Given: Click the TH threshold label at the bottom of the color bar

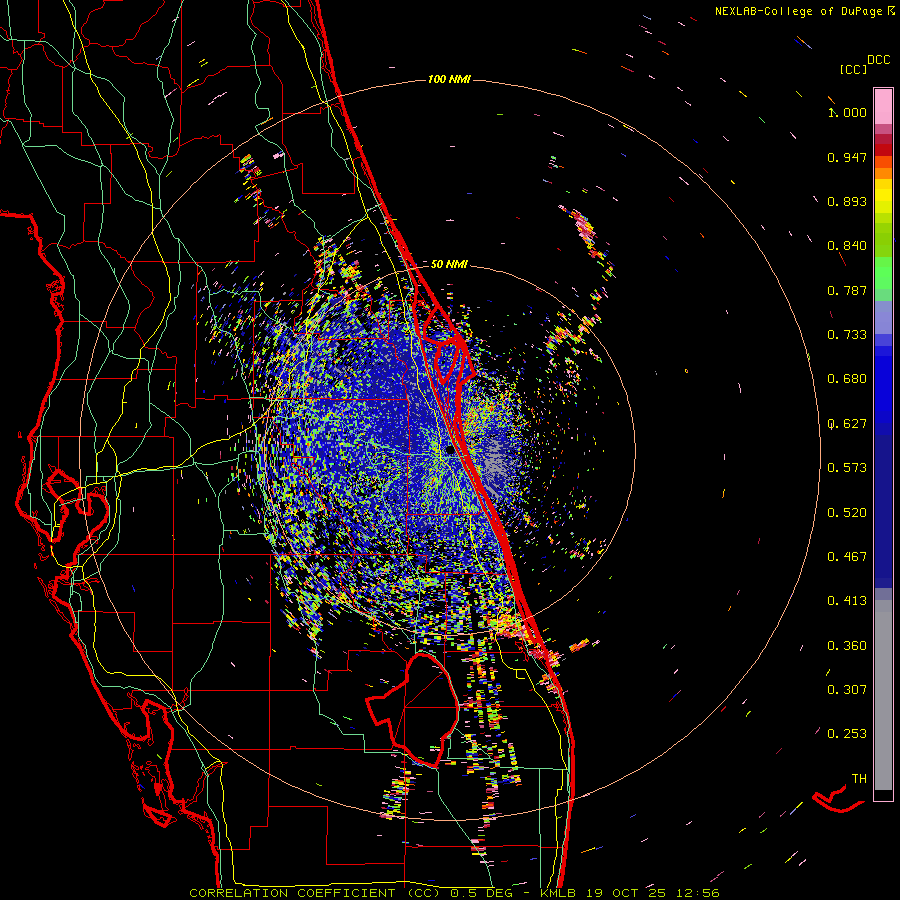Looking at the screenshot, I should tap(859, 779).
